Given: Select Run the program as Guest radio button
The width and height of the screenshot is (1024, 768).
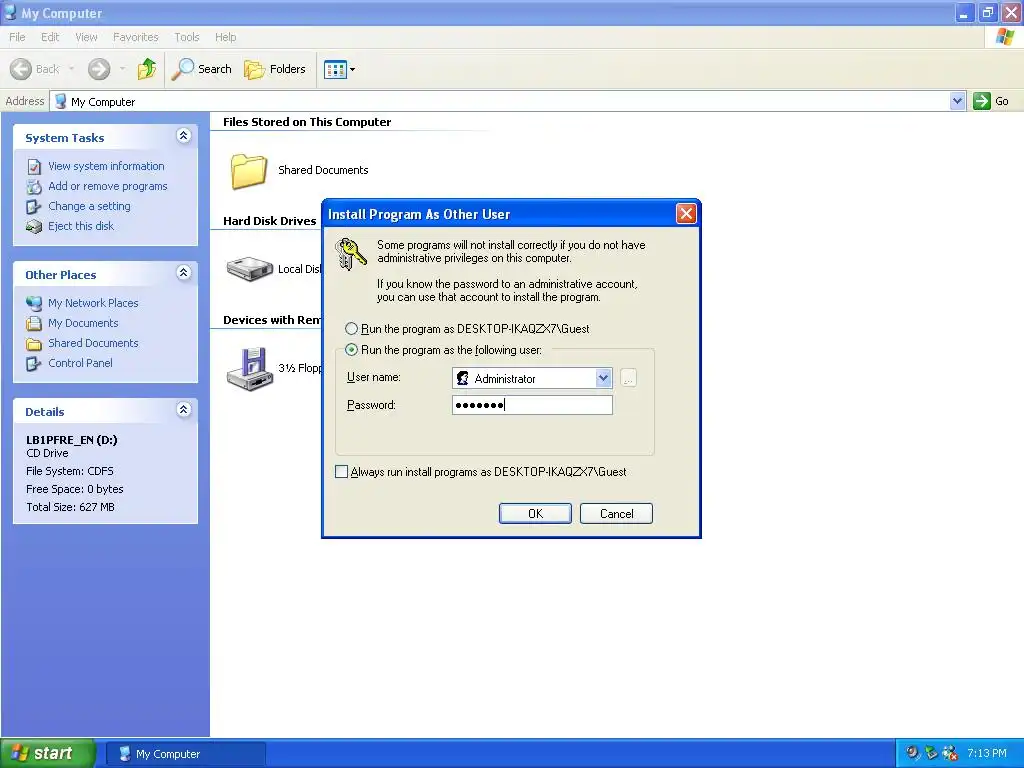Looking at the screenshot, I should pyautogui.click(x=351, y=328).
